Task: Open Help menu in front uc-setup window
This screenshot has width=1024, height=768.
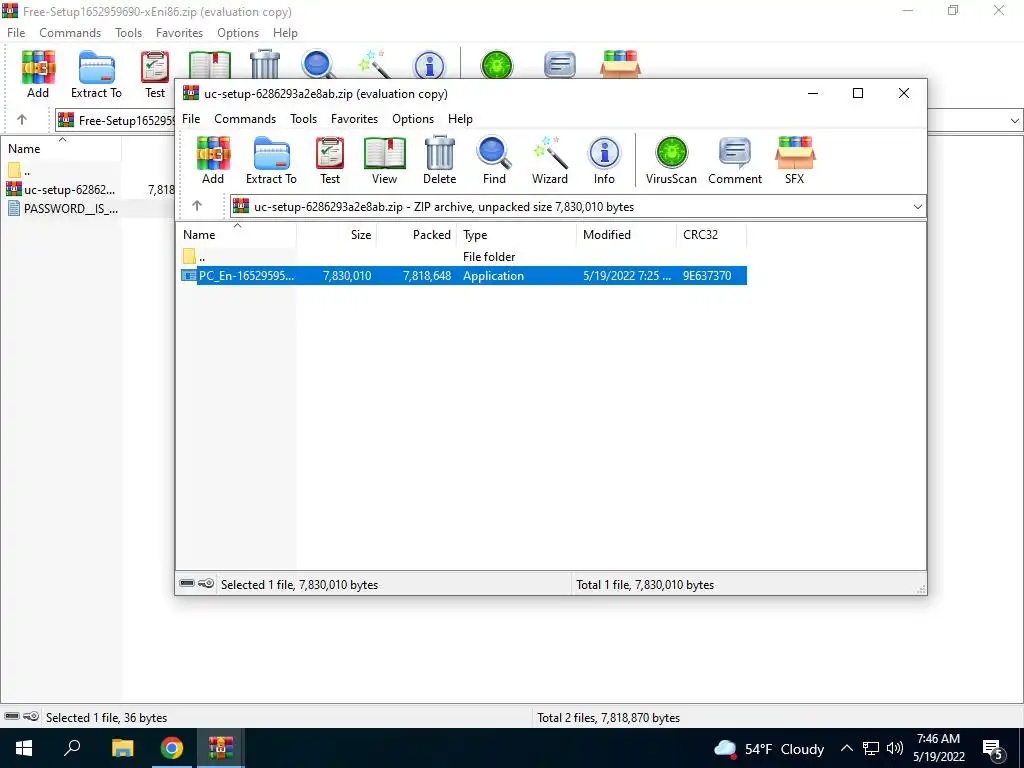Action: point(460,119)
